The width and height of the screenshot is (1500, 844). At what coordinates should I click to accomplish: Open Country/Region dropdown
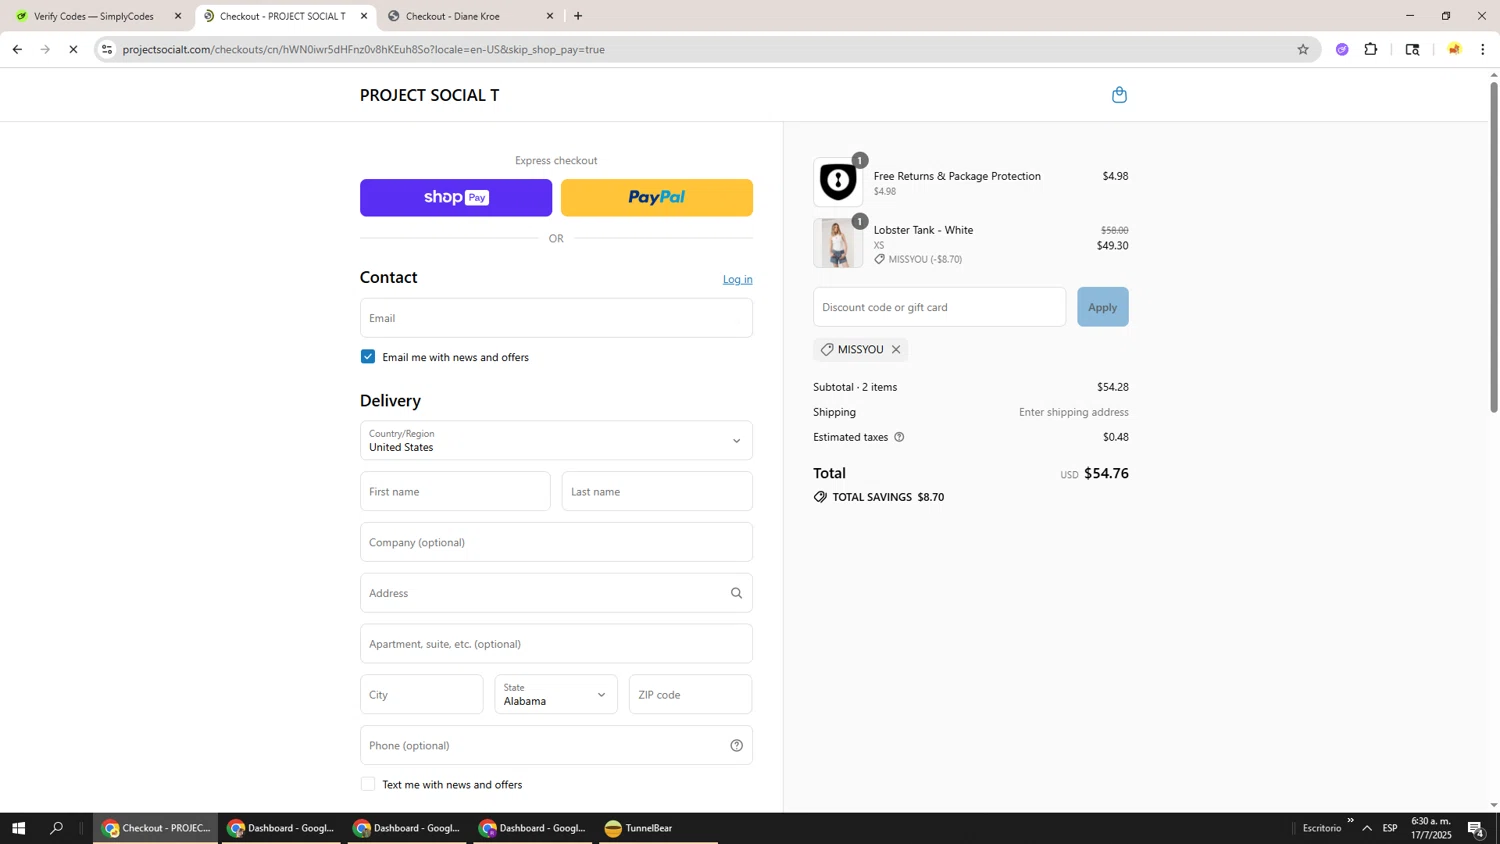coord(556,441)
